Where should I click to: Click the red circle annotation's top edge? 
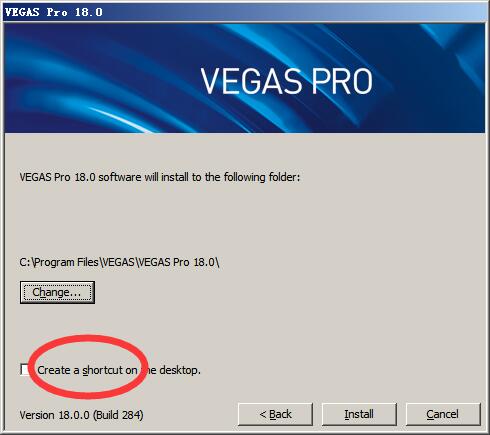[x=87, y=339]
